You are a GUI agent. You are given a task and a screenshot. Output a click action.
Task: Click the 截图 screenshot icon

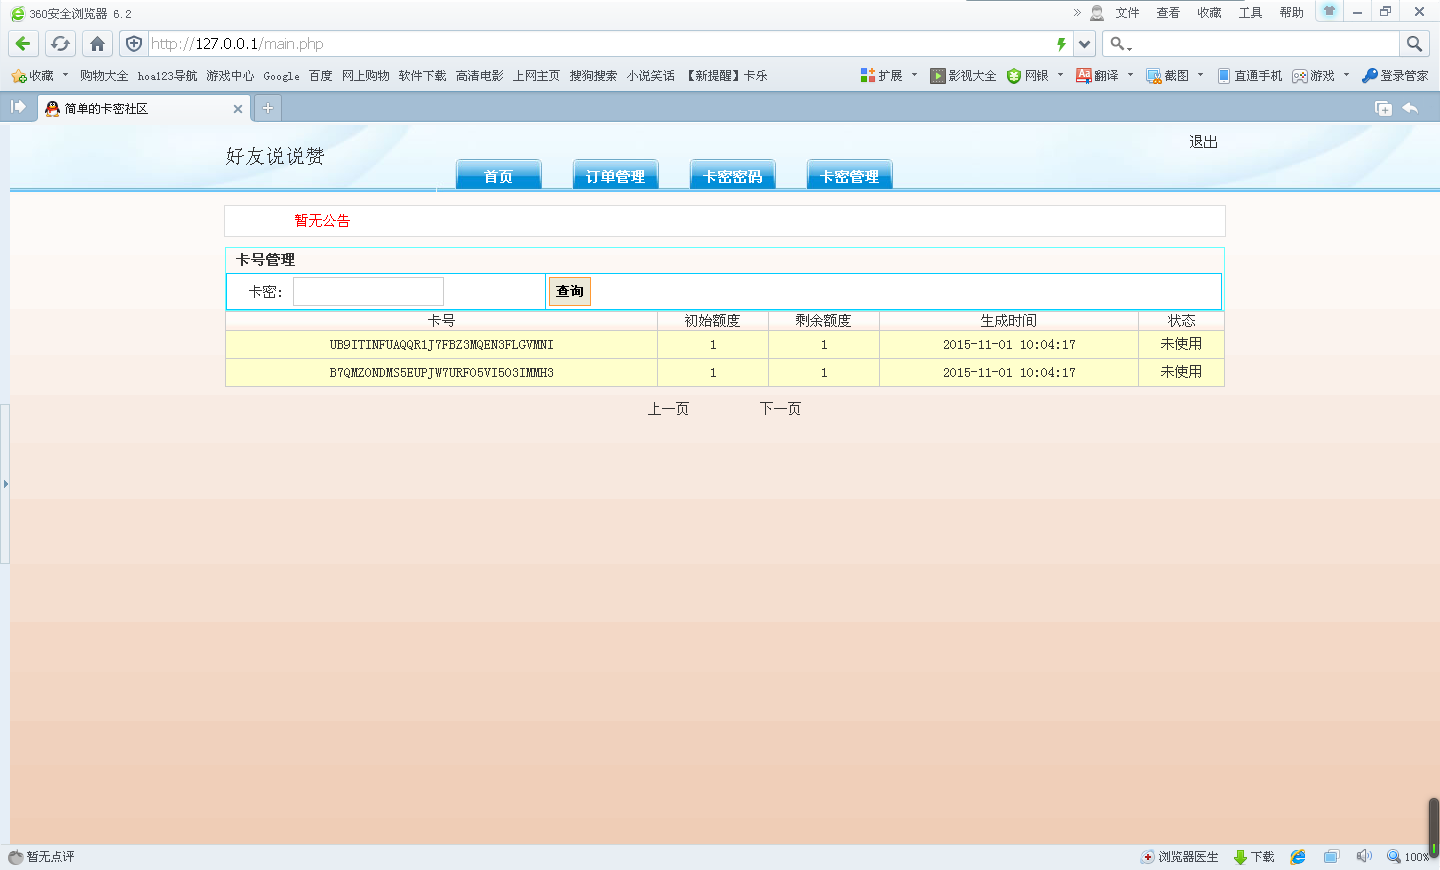[1153, 76]
